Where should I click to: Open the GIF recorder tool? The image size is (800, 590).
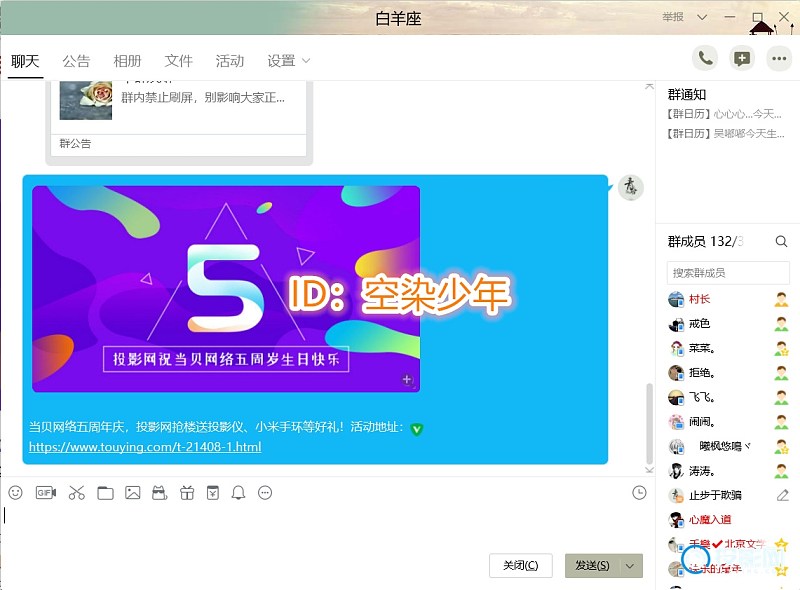click(45, 493)
